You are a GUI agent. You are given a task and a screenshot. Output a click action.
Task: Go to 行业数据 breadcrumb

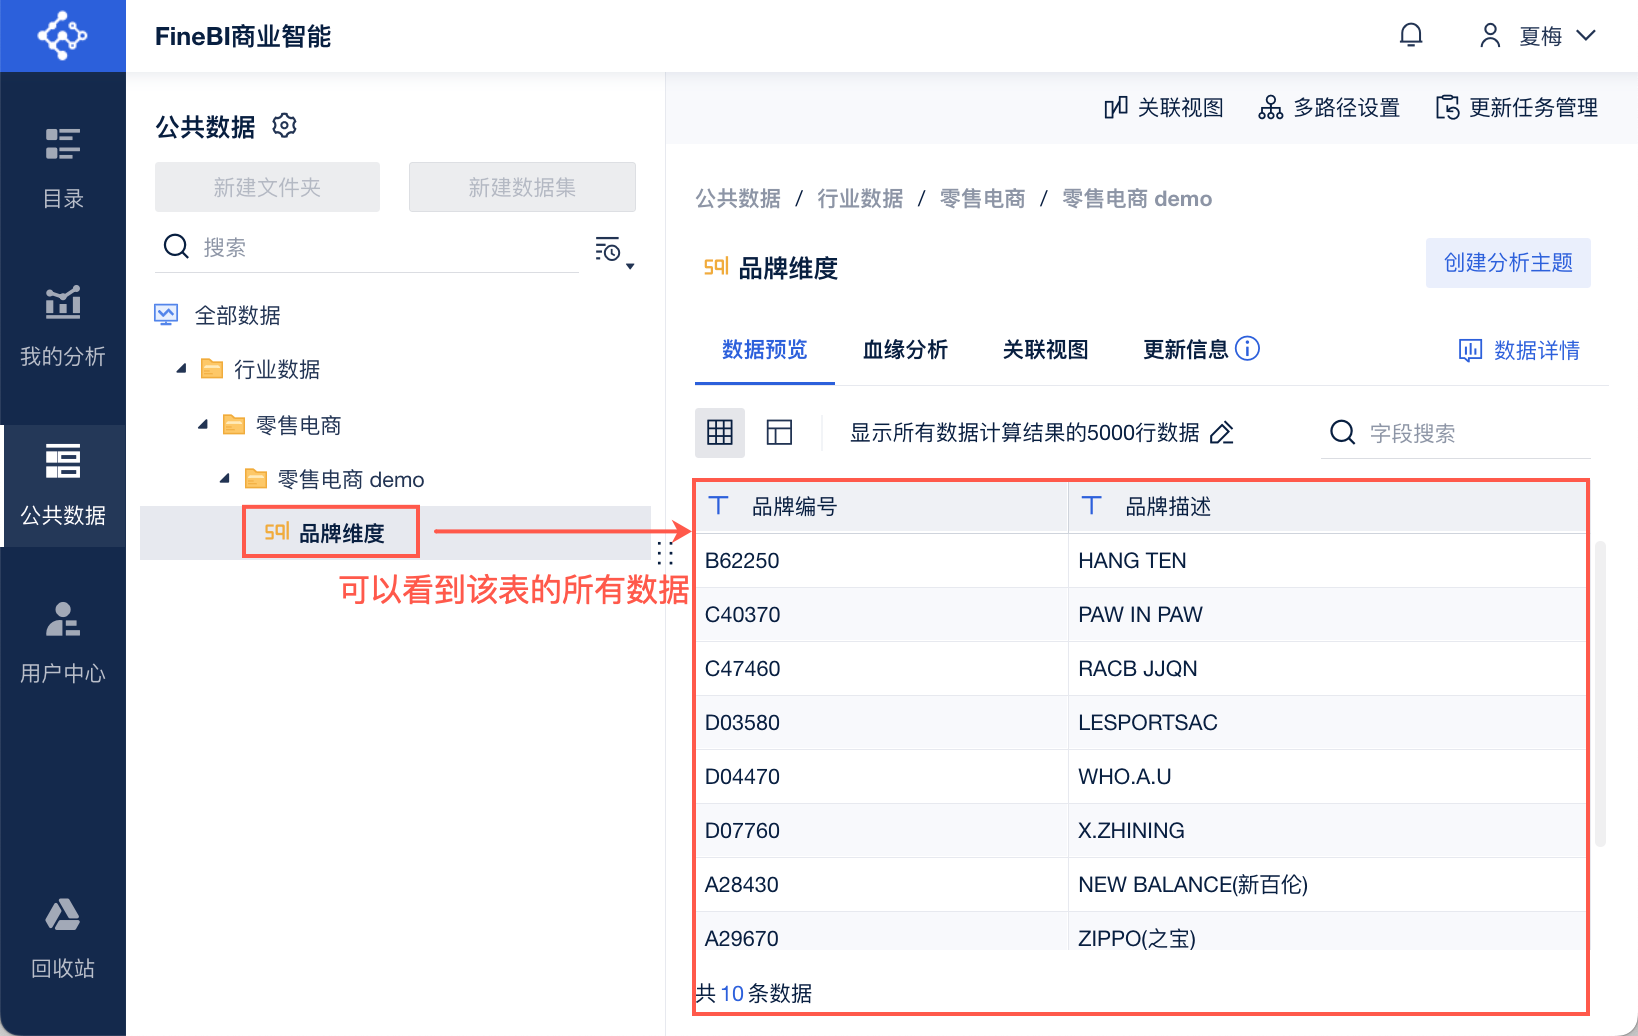click(860, 199)
